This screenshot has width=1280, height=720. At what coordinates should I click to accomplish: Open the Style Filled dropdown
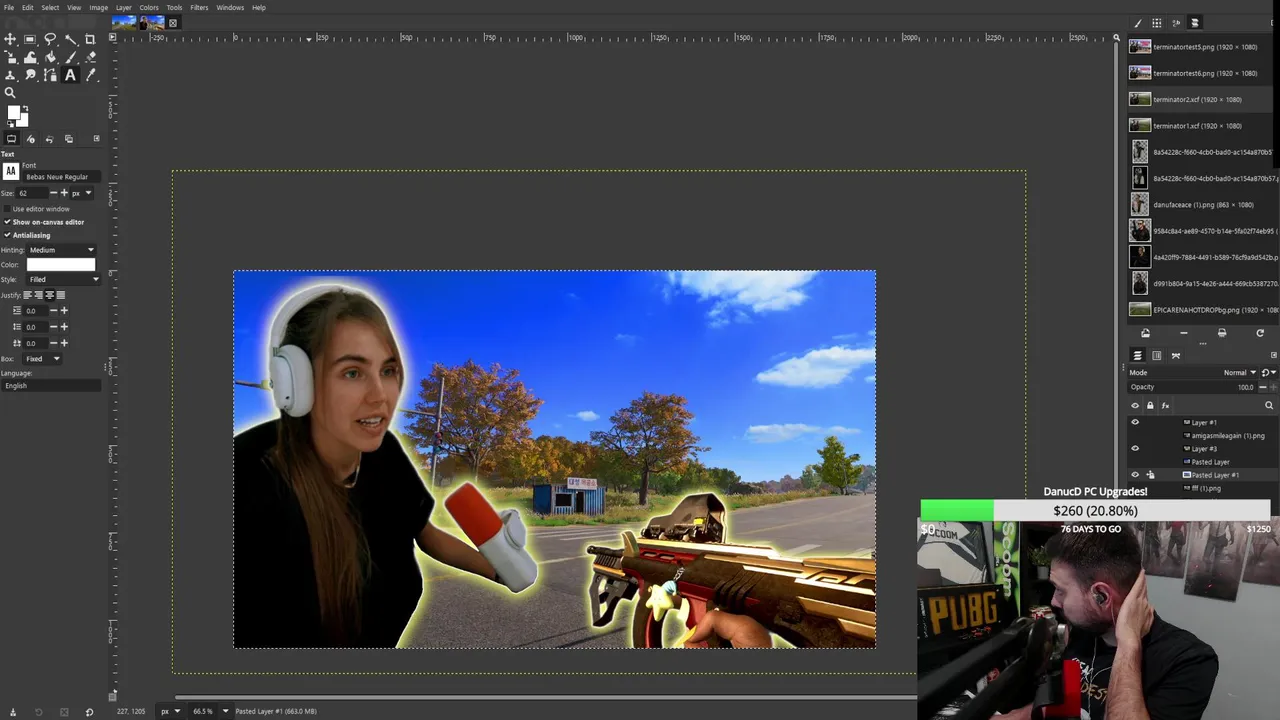[64, 279]
